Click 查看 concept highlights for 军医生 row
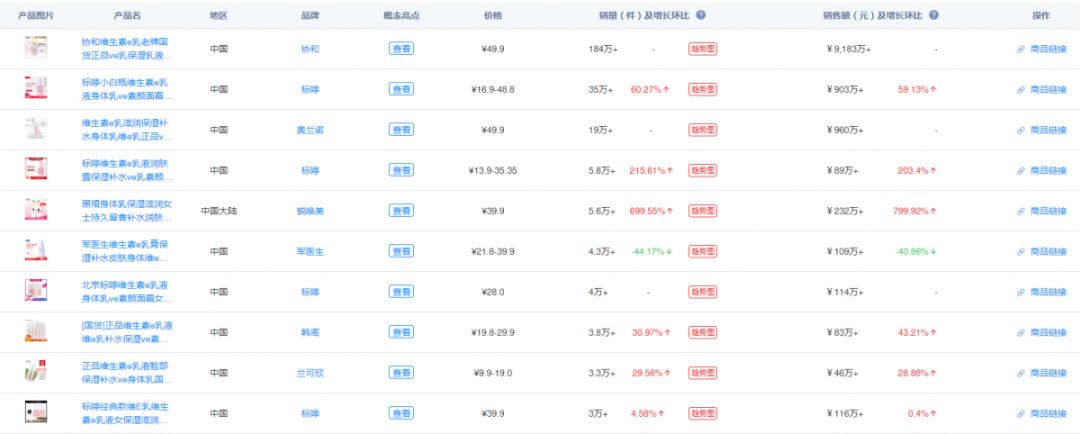This screenshot has height=434, width=1080. point(402,251)
